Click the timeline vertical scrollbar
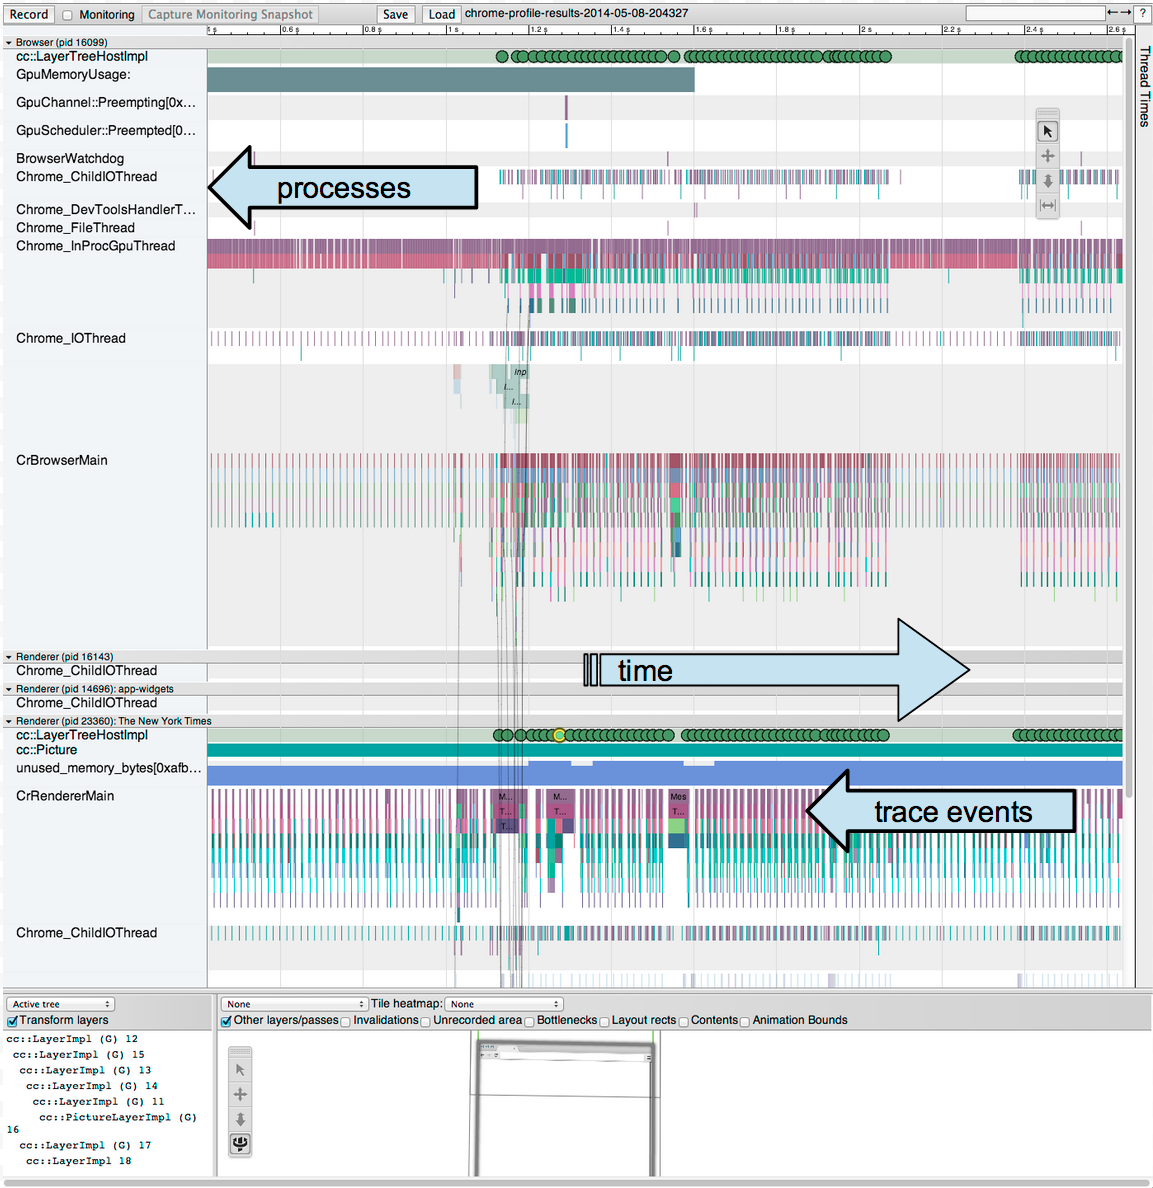The width and height of the screenshot is (1153, 1188). [x=1129, y=400]
